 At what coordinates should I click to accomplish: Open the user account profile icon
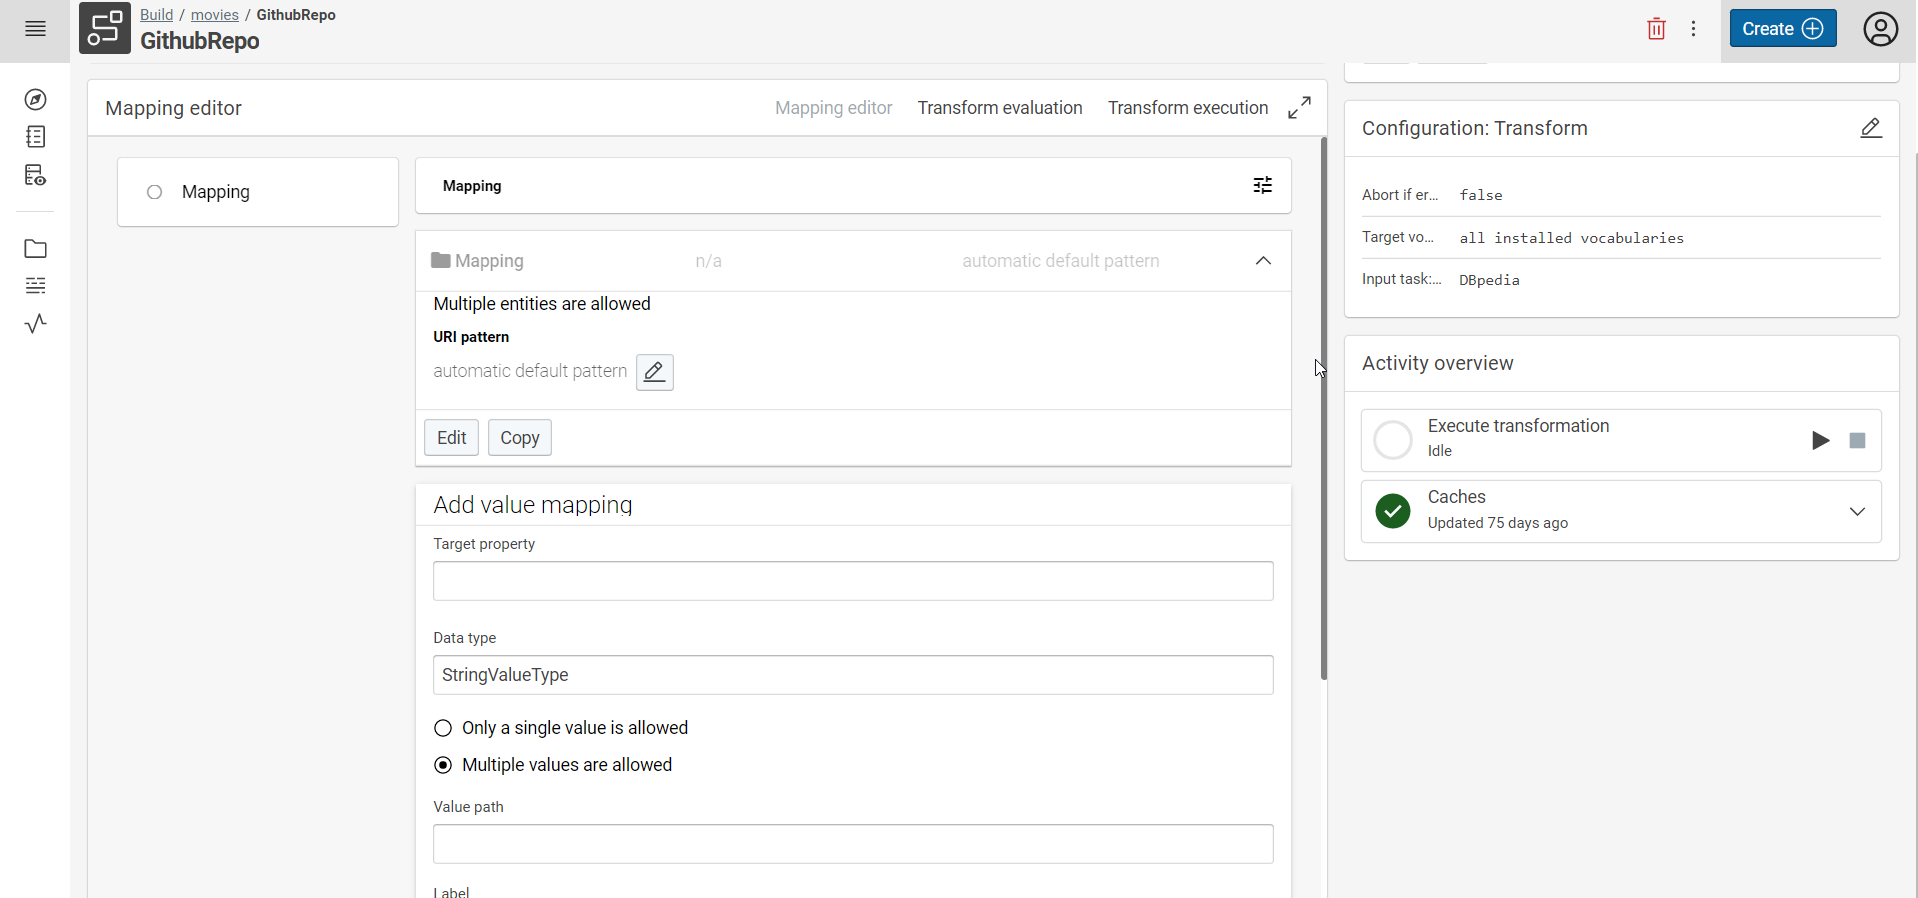pos(1880,29)
